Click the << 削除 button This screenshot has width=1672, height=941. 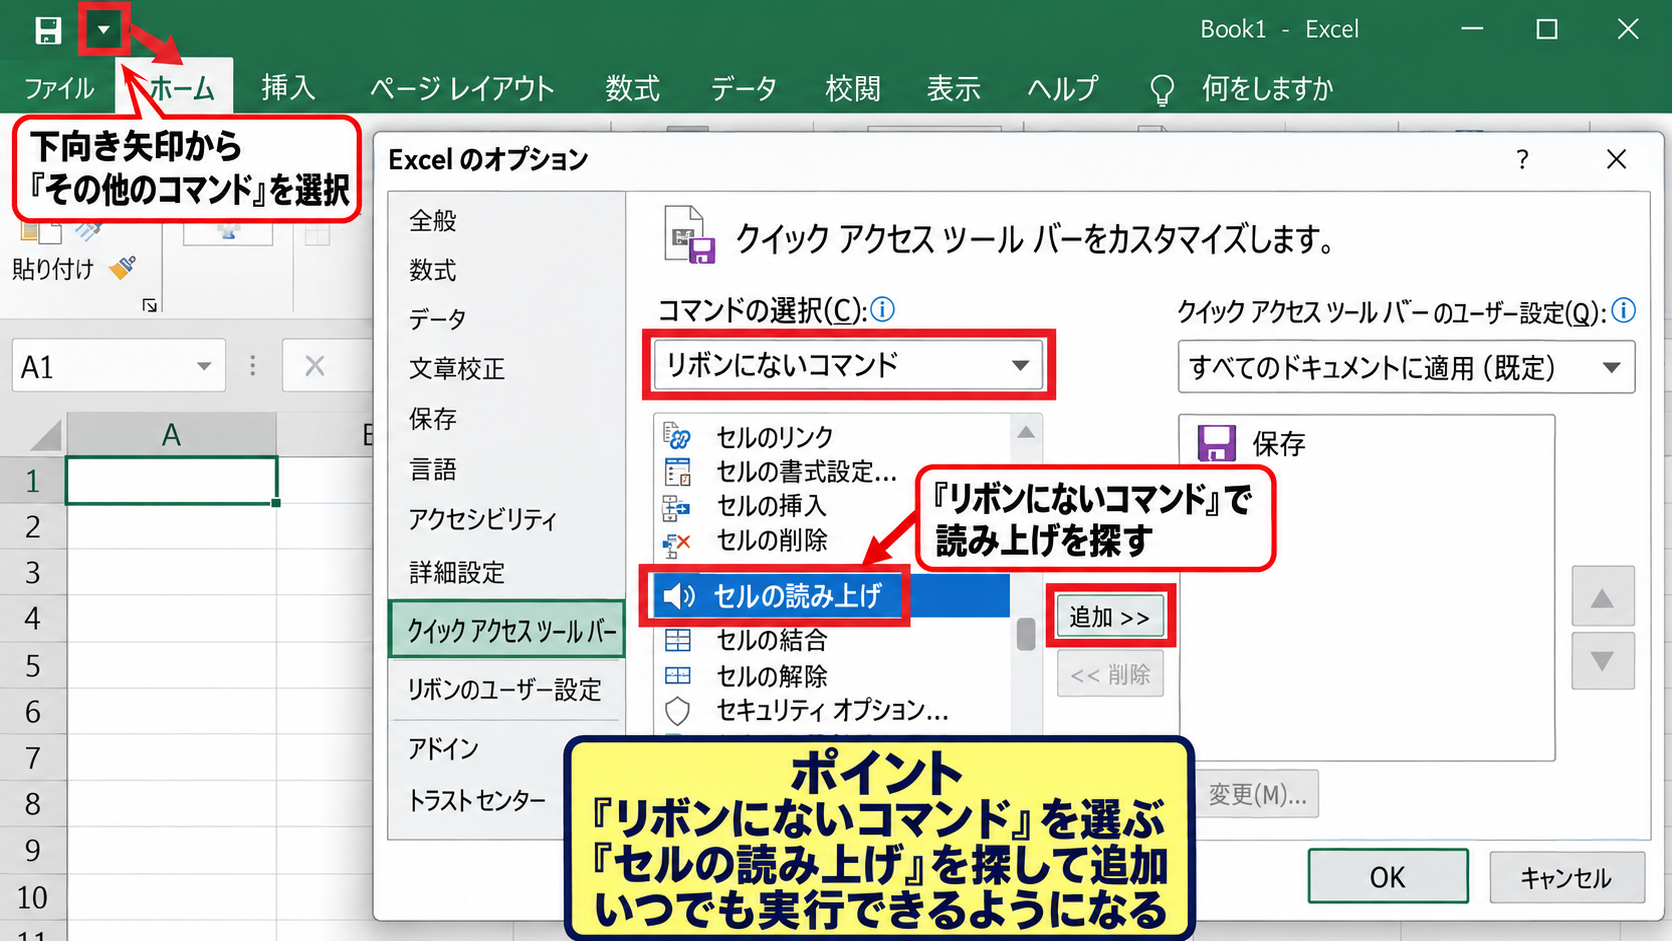[x=1110, y=675]
